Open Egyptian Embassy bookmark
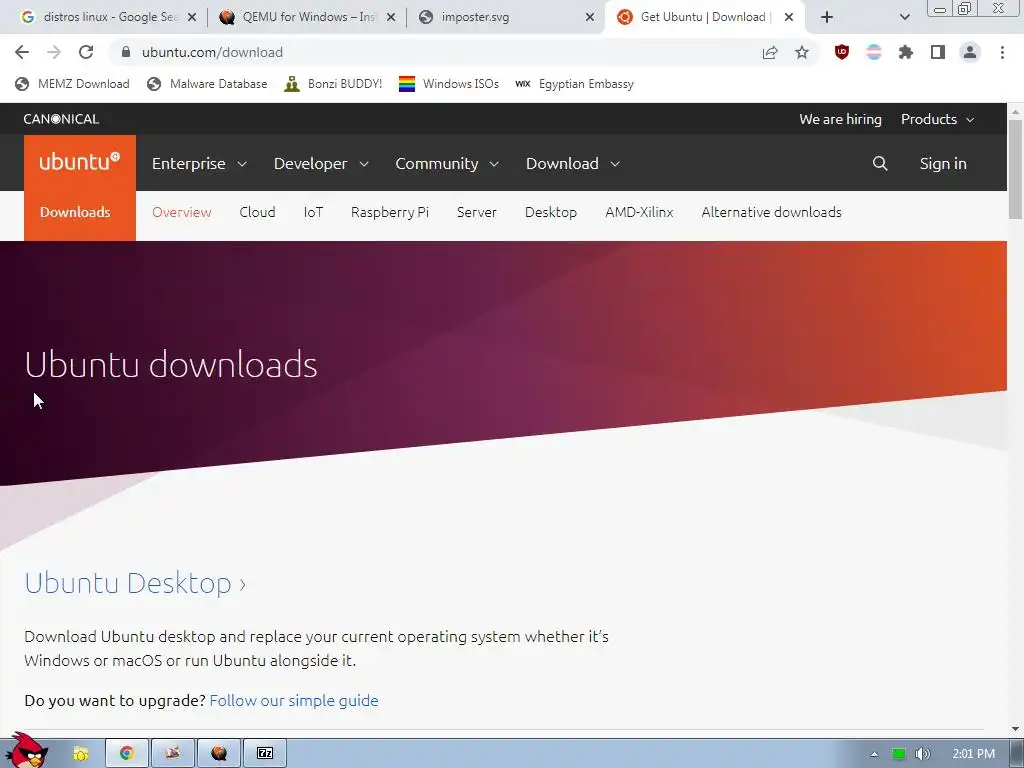Viewport: 1024px width, 768px height. 574,84
